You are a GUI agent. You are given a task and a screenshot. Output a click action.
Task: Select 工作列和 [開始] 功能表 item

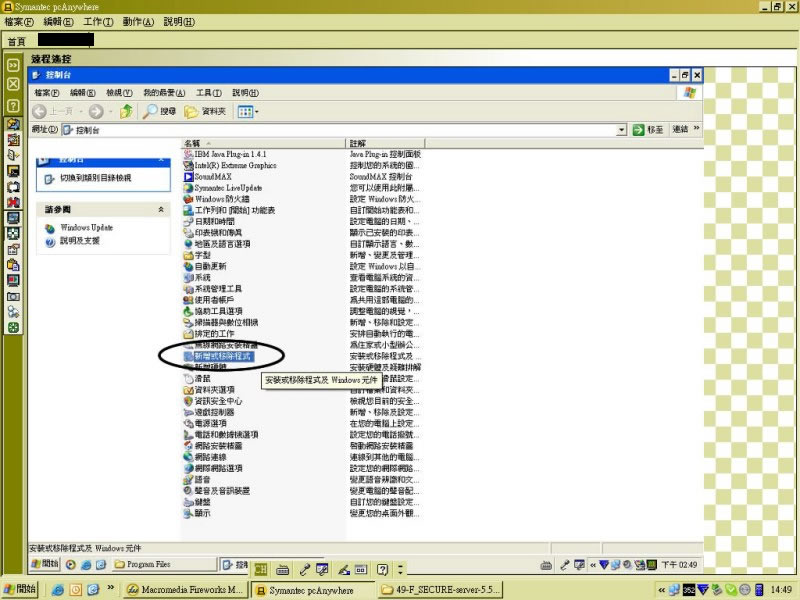coord(230,210)
